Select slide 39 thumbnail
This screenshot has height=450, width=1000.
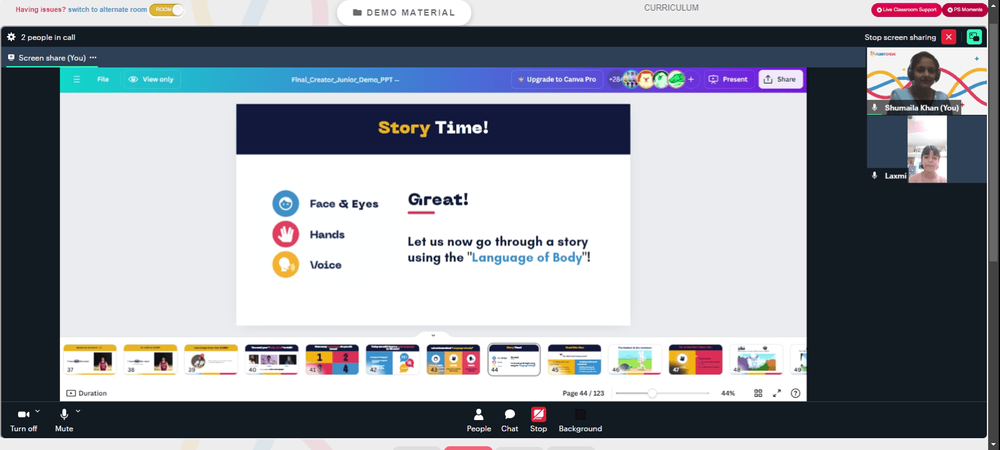point(211,359)
